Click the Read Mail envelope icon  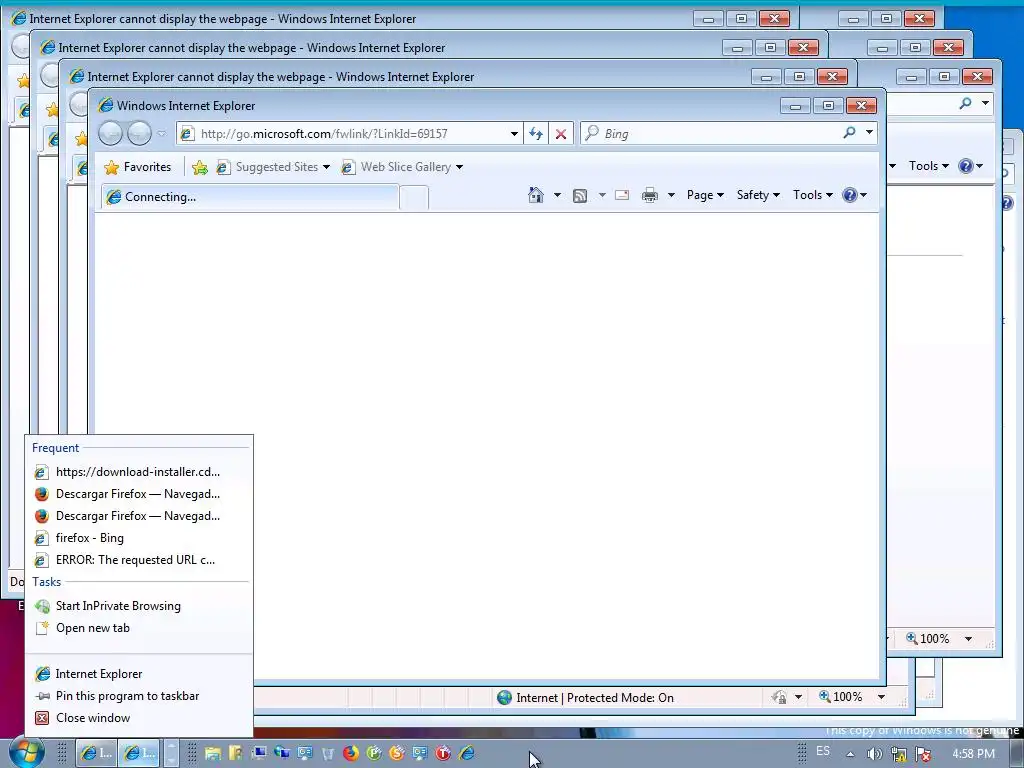pos(622,195)
